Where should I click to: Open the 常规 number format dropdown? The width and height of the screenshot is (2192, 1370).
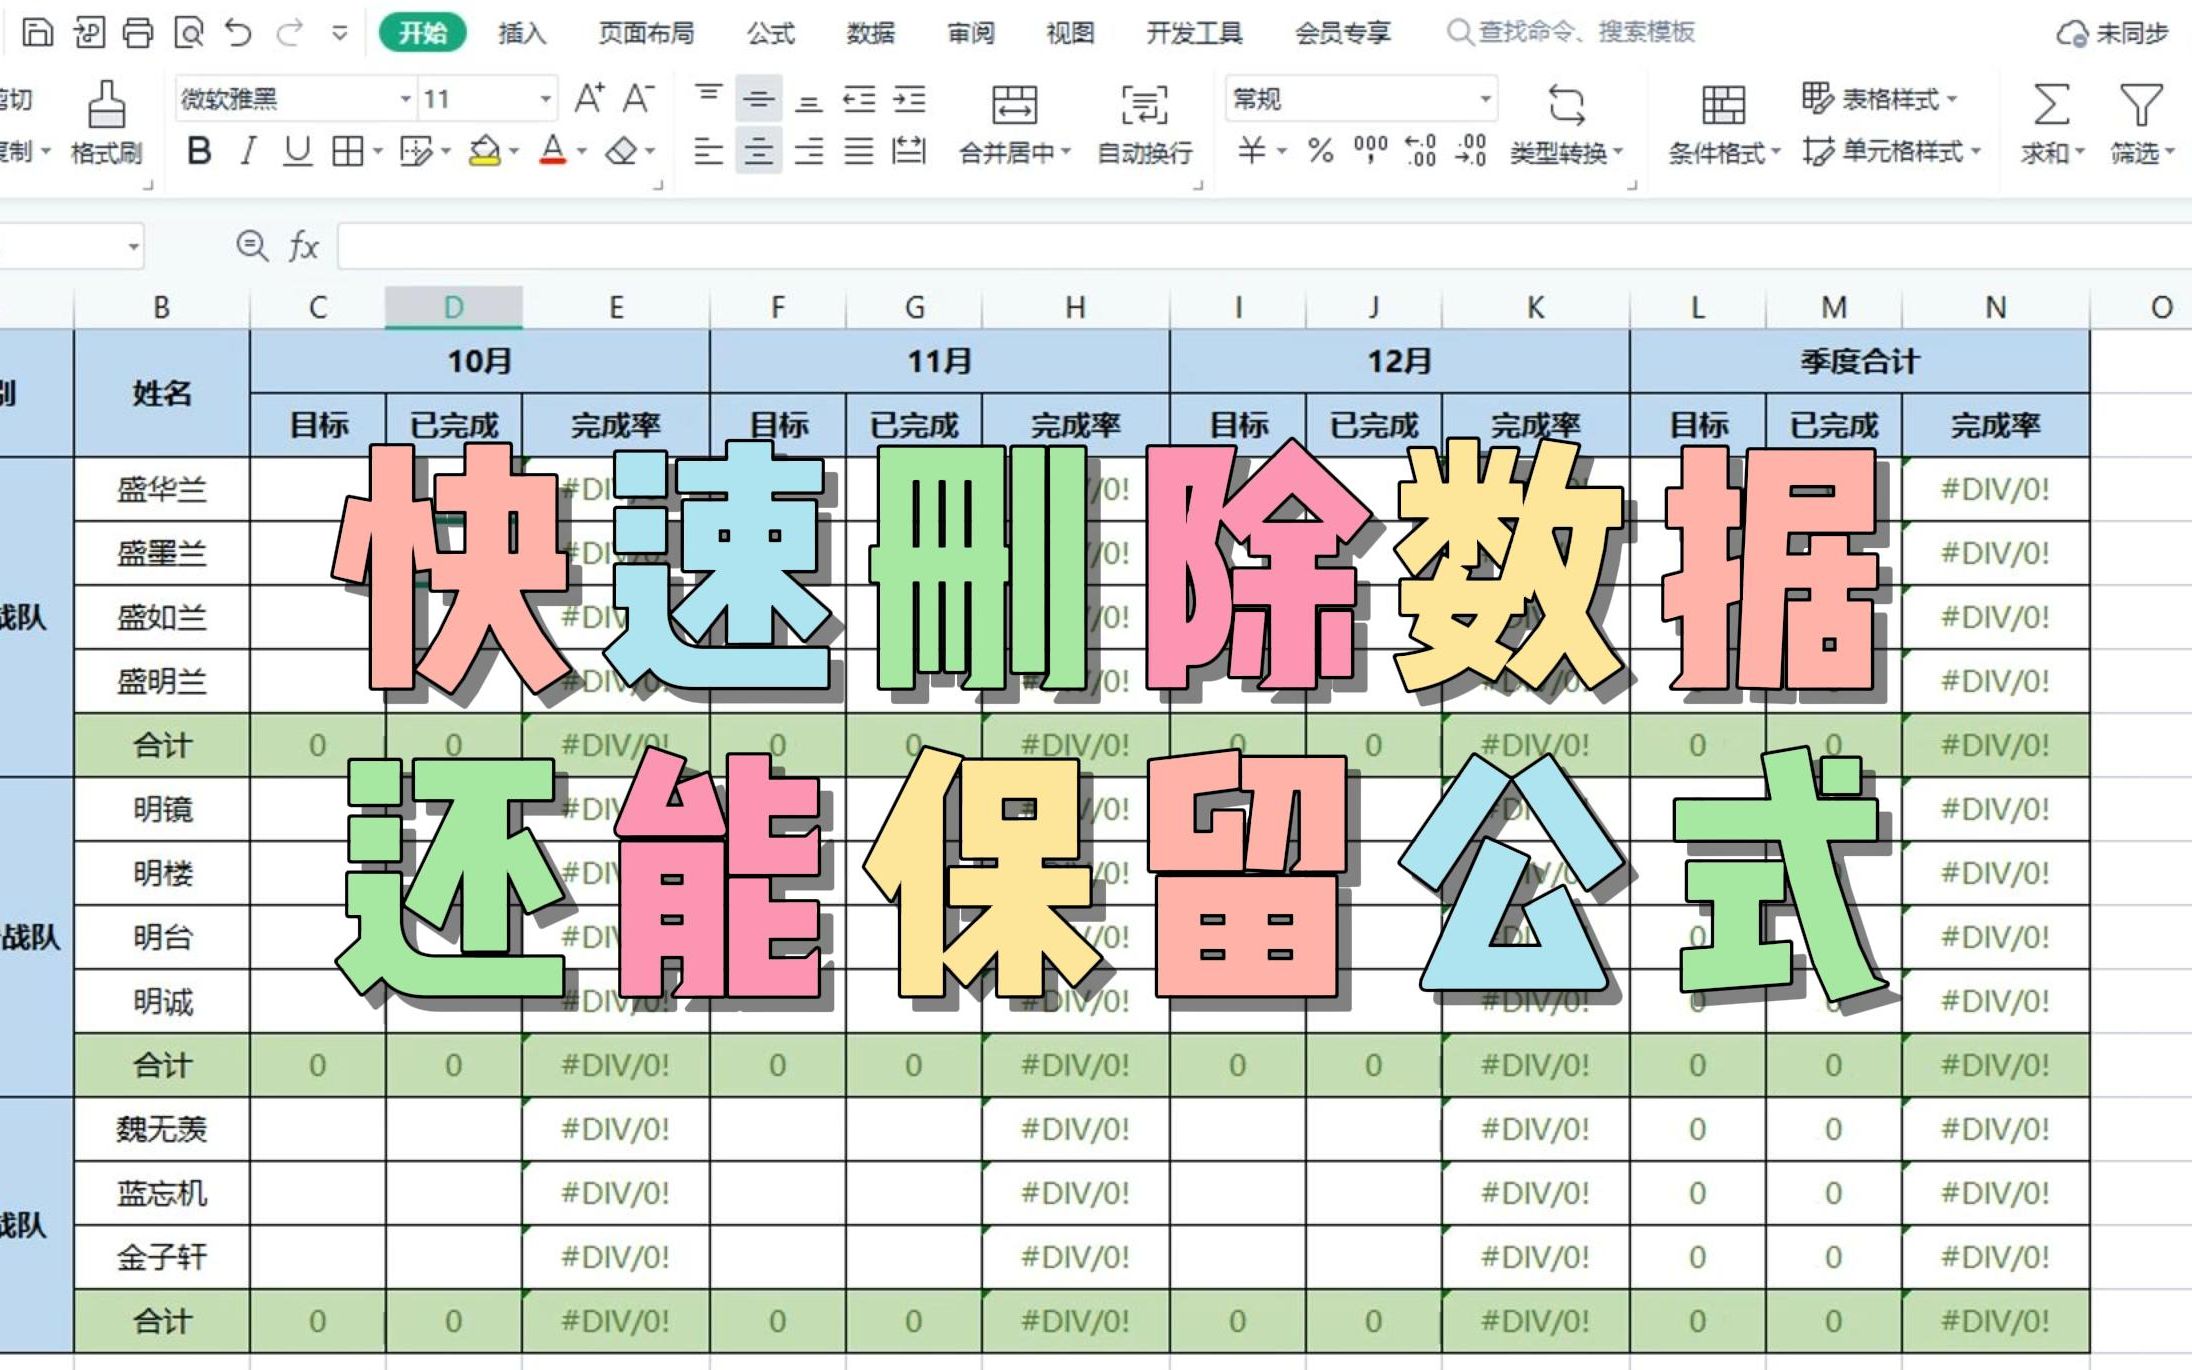(x=1487, y=99)
